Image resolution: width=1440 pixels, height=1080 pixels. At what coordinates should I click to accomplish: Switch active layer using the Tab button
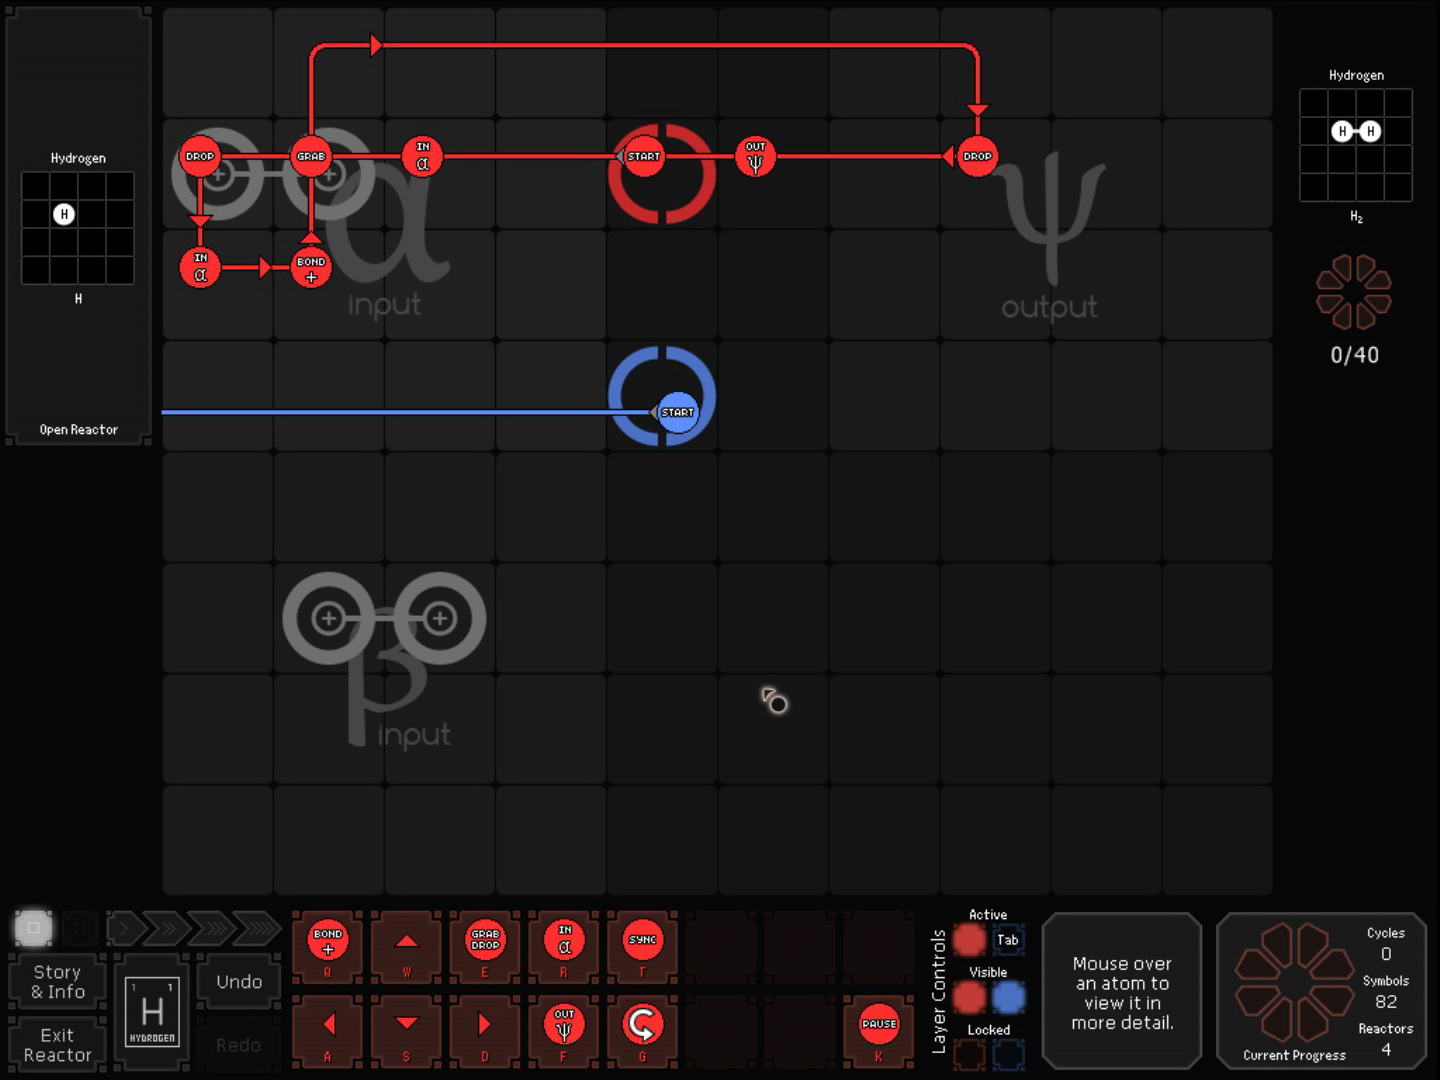point(1008,940)
